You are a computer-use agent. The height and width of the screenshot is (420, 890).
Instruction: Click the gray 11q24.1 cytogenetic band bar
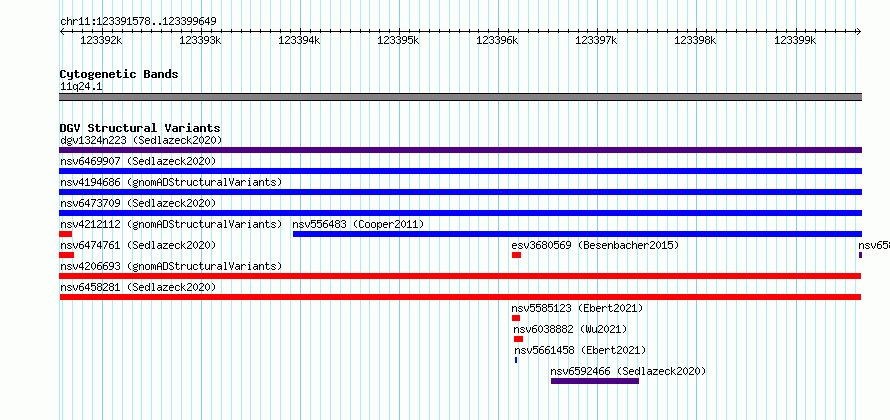tap(460, 97)
